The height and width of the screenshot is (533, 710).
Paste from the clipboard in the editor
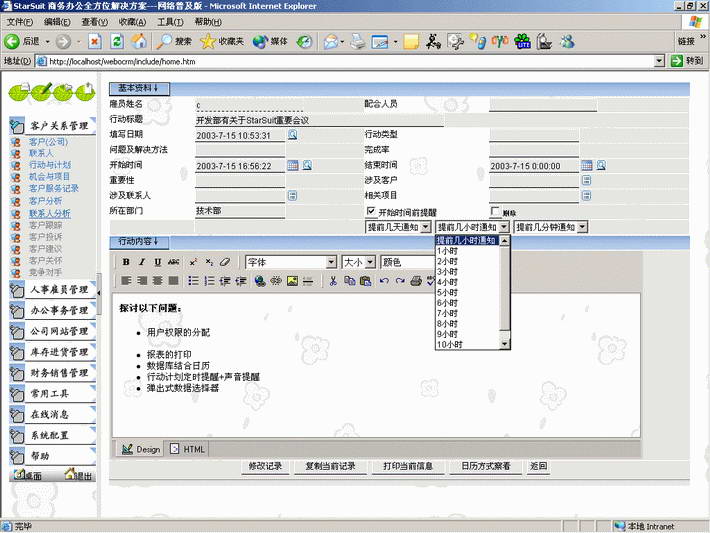pos(365,281)
